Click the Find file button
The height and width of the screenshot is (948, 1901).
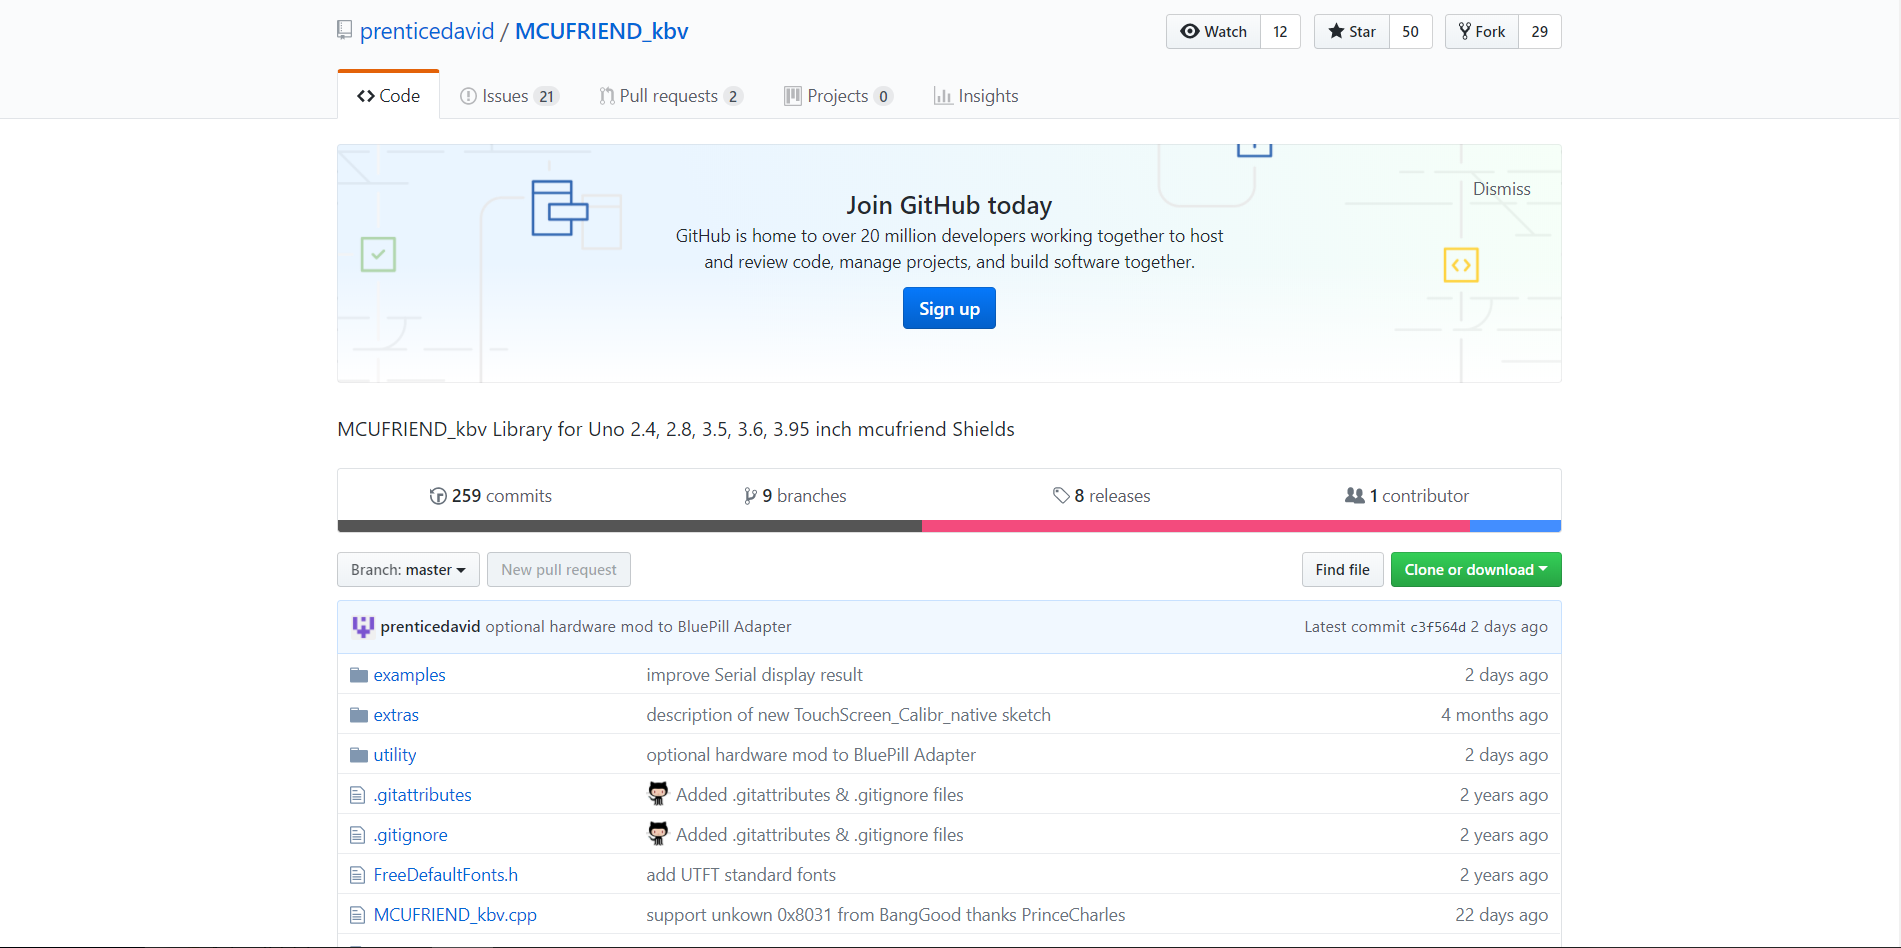tap(1342, 570)
